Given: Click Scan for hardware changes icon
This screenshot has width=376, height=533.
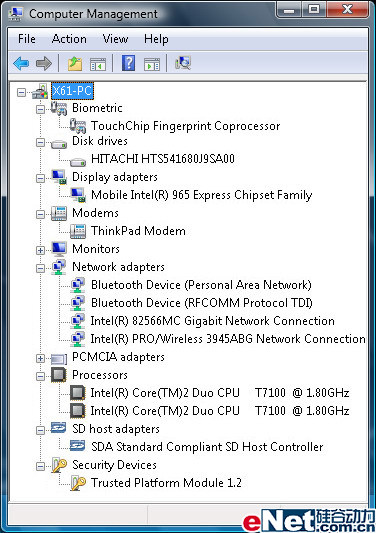Looking at the screenshot, I should (x=183, y=63).
